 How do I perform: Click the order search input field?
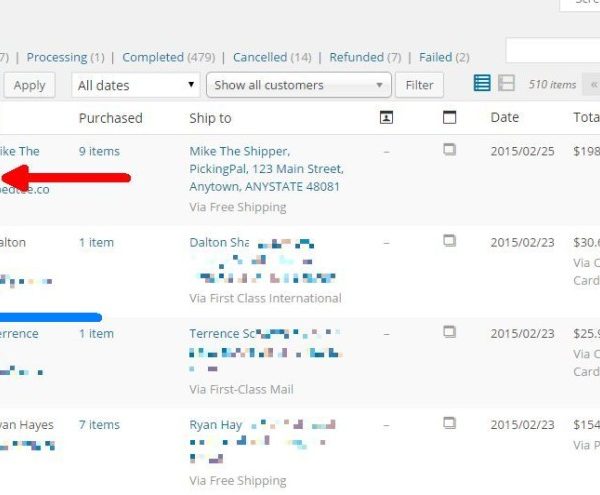pyautogui.click(x=552, y=51)
